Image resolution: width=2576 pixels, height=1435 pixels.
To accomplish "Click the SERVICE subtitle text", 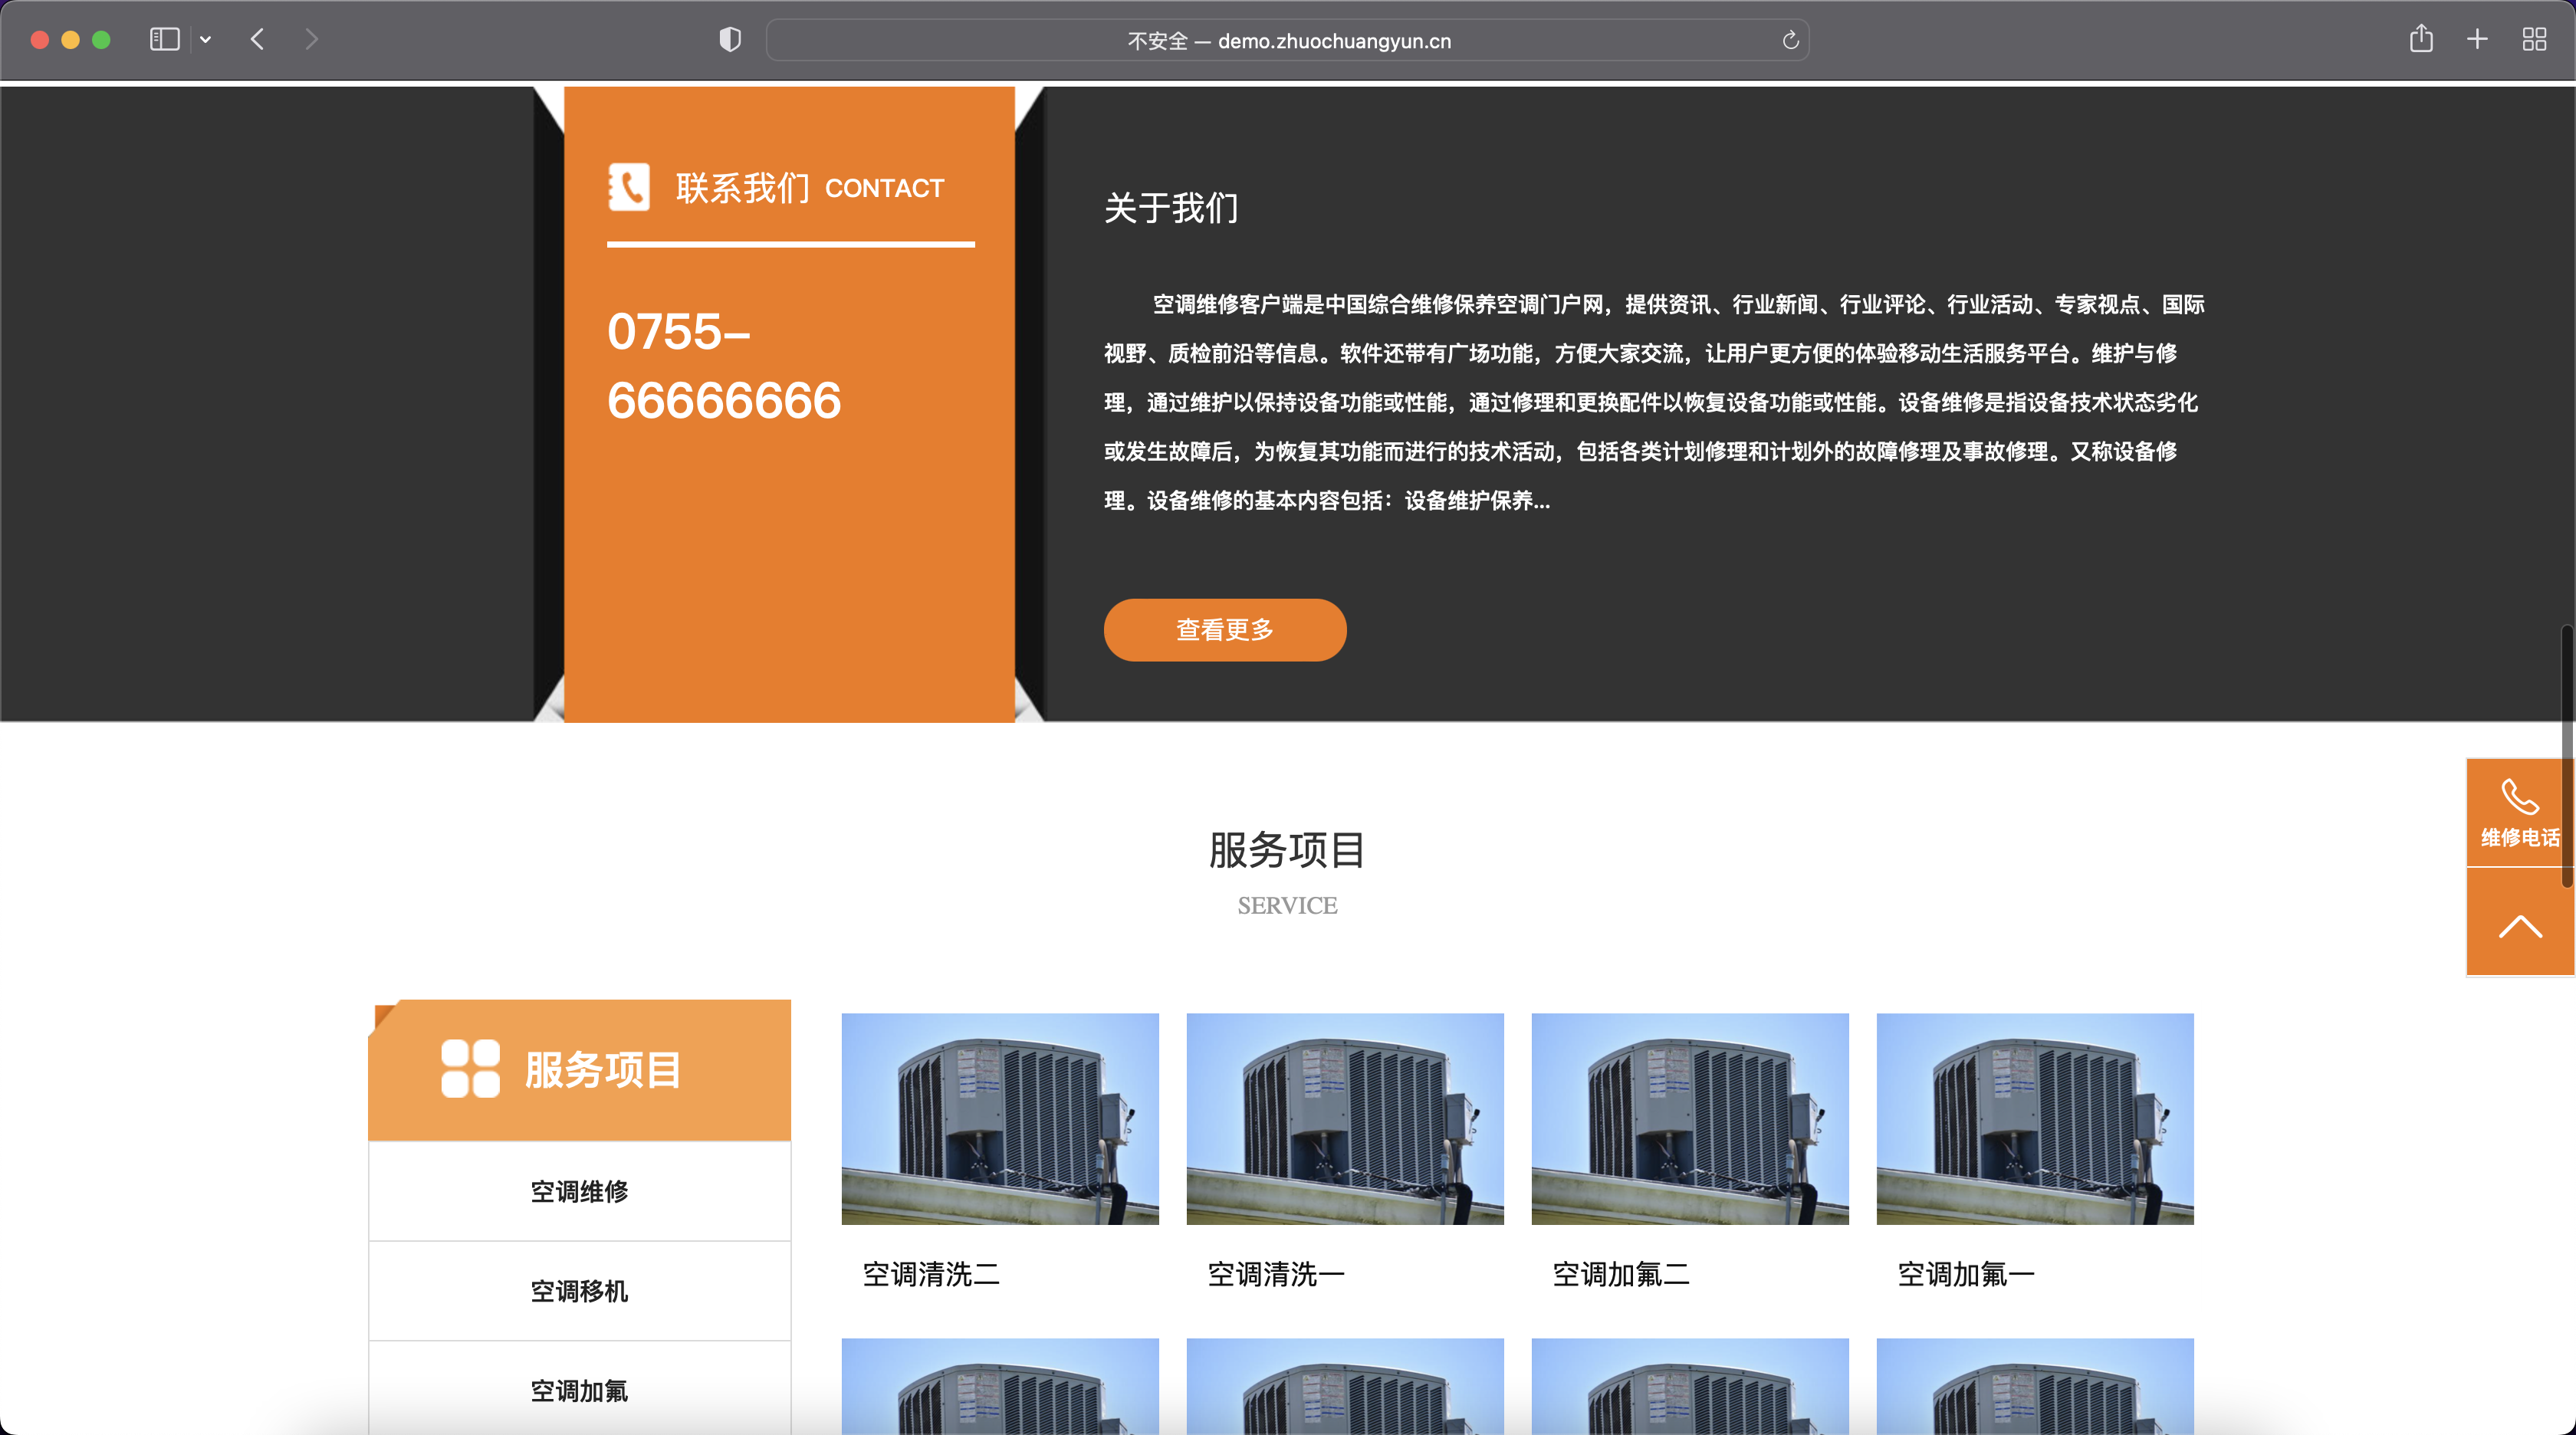I will 1287,906.
